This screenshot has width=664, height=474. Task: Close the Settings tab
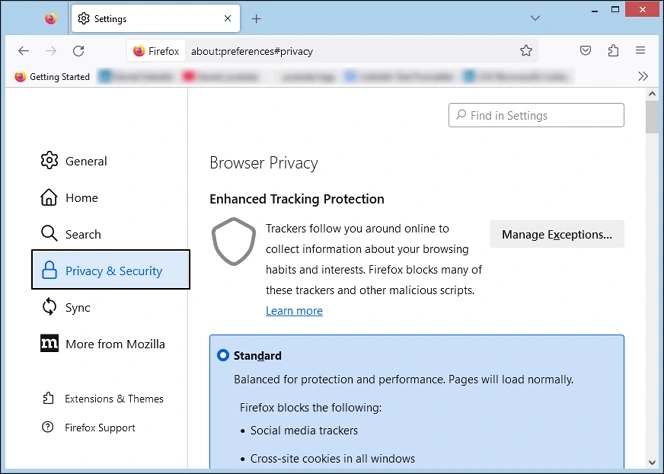tap(227, 18)
